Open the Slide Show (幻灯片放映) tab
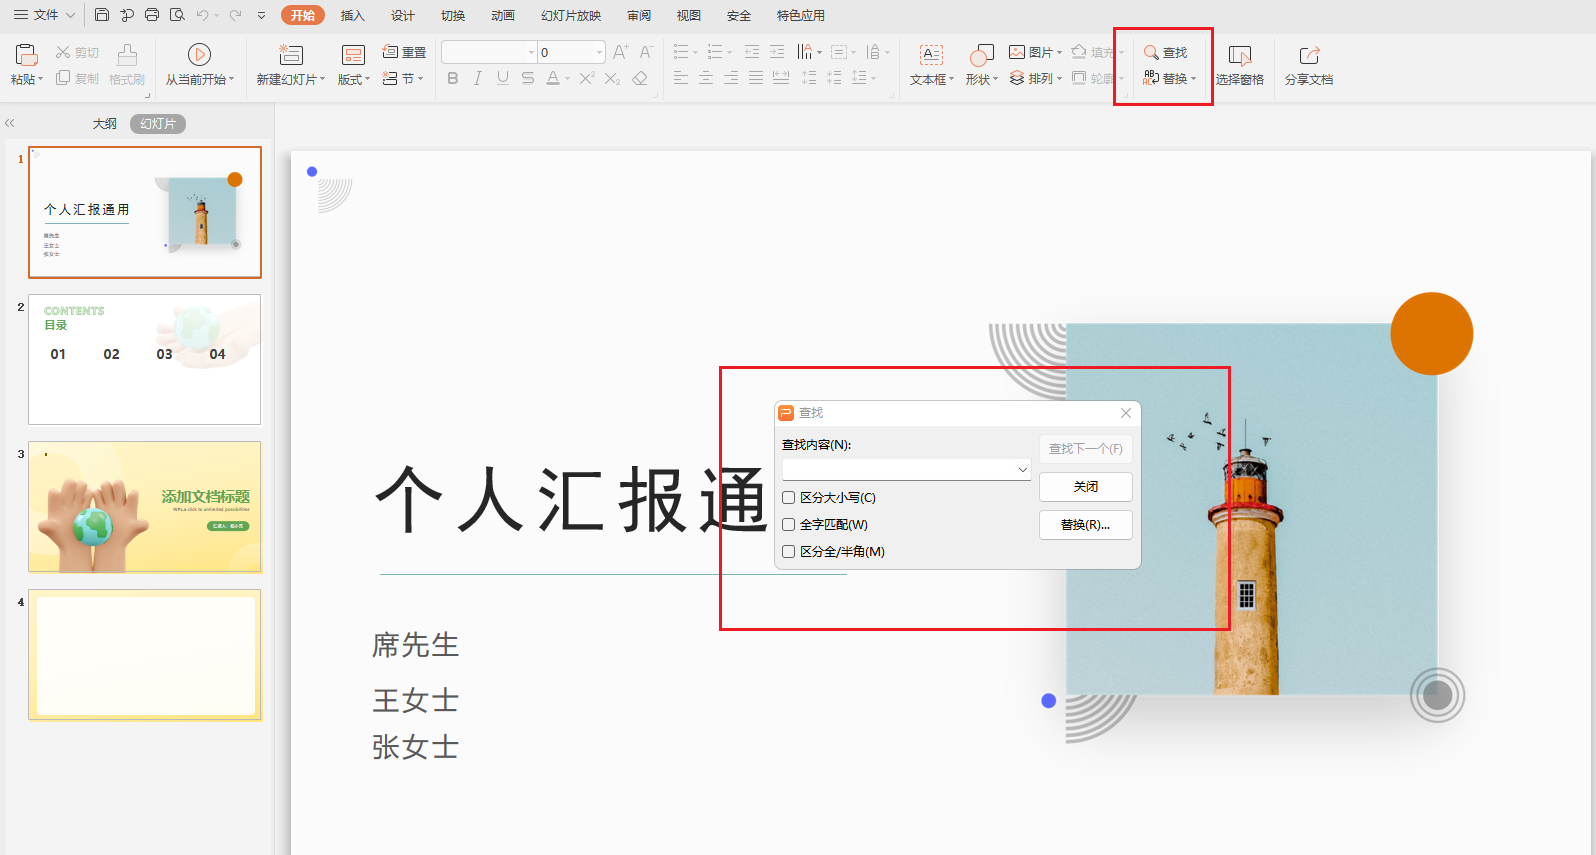1596x855 pixels. pos(570,15)
